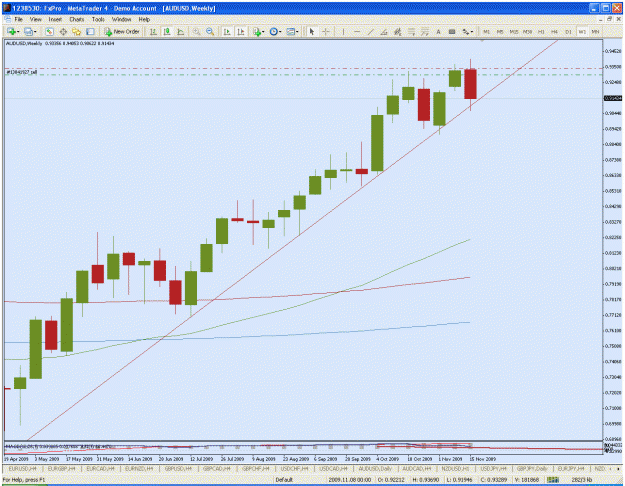Expand the Profiles dropdown arrow
The height and width of the screenshot is (486, 625).
(35, 32)
